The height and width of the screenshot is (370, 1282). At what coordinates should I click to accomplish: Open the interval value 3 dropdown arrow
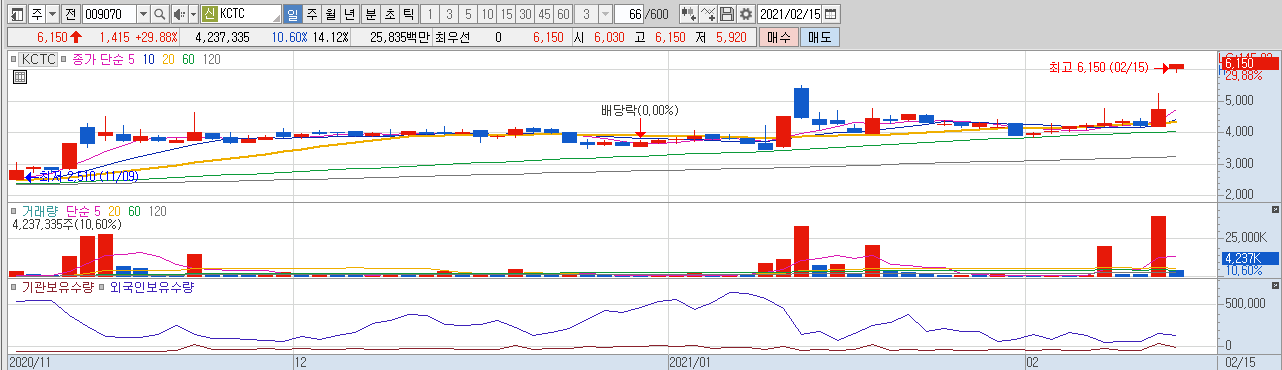tap(605, 14)
